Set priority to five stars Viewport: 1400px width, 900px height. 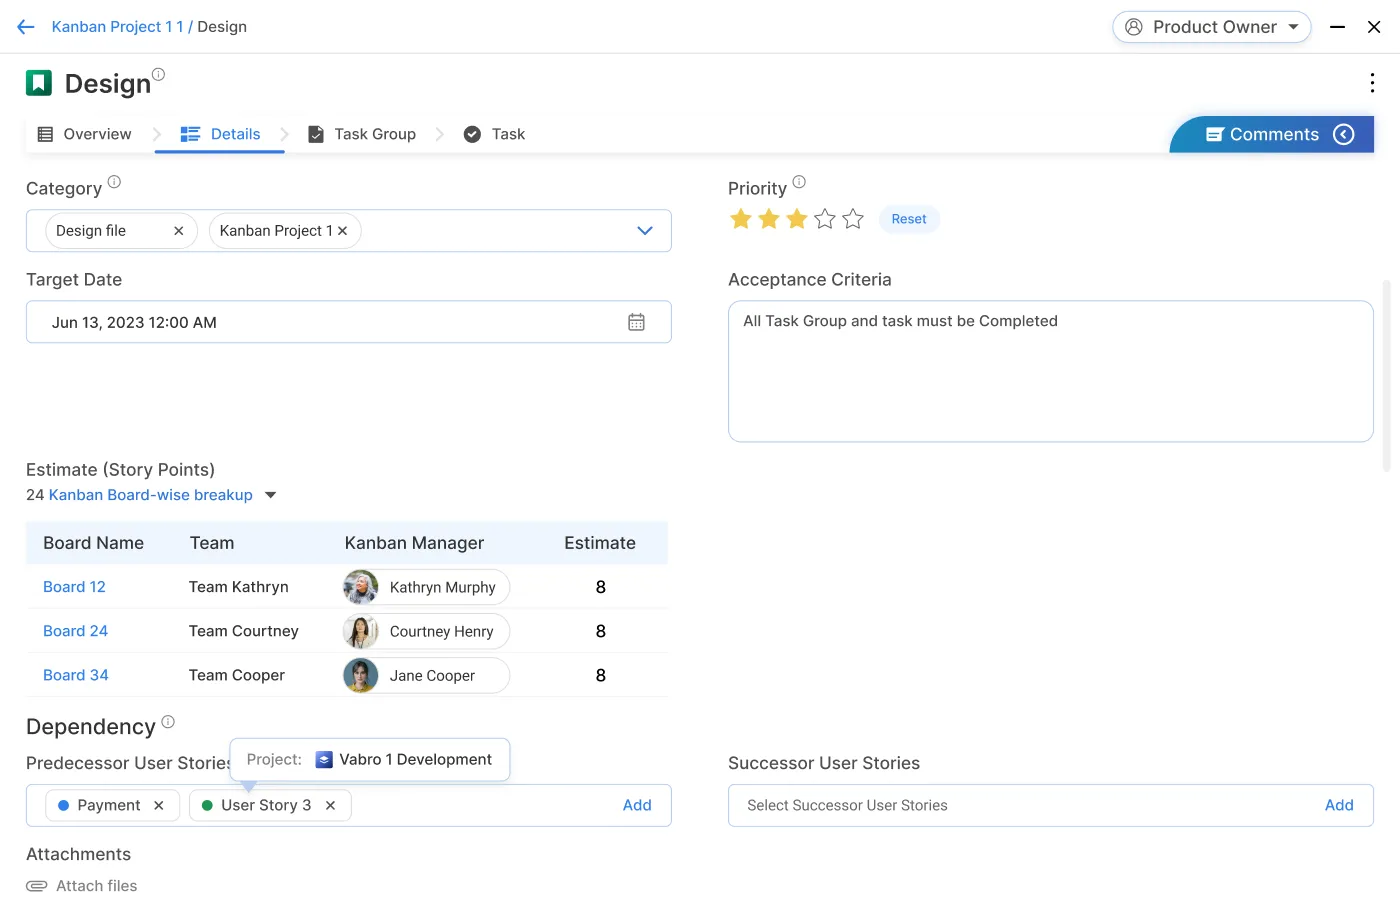pos(852,218)
